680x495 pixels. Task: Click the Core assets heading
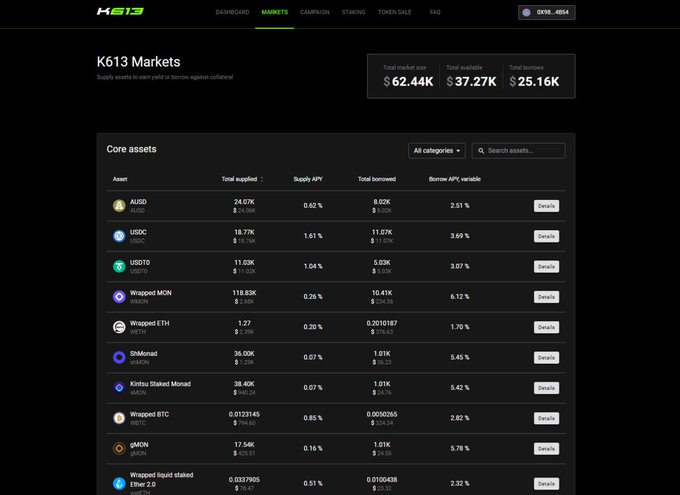pyautogui.click(x=131, y=149)
